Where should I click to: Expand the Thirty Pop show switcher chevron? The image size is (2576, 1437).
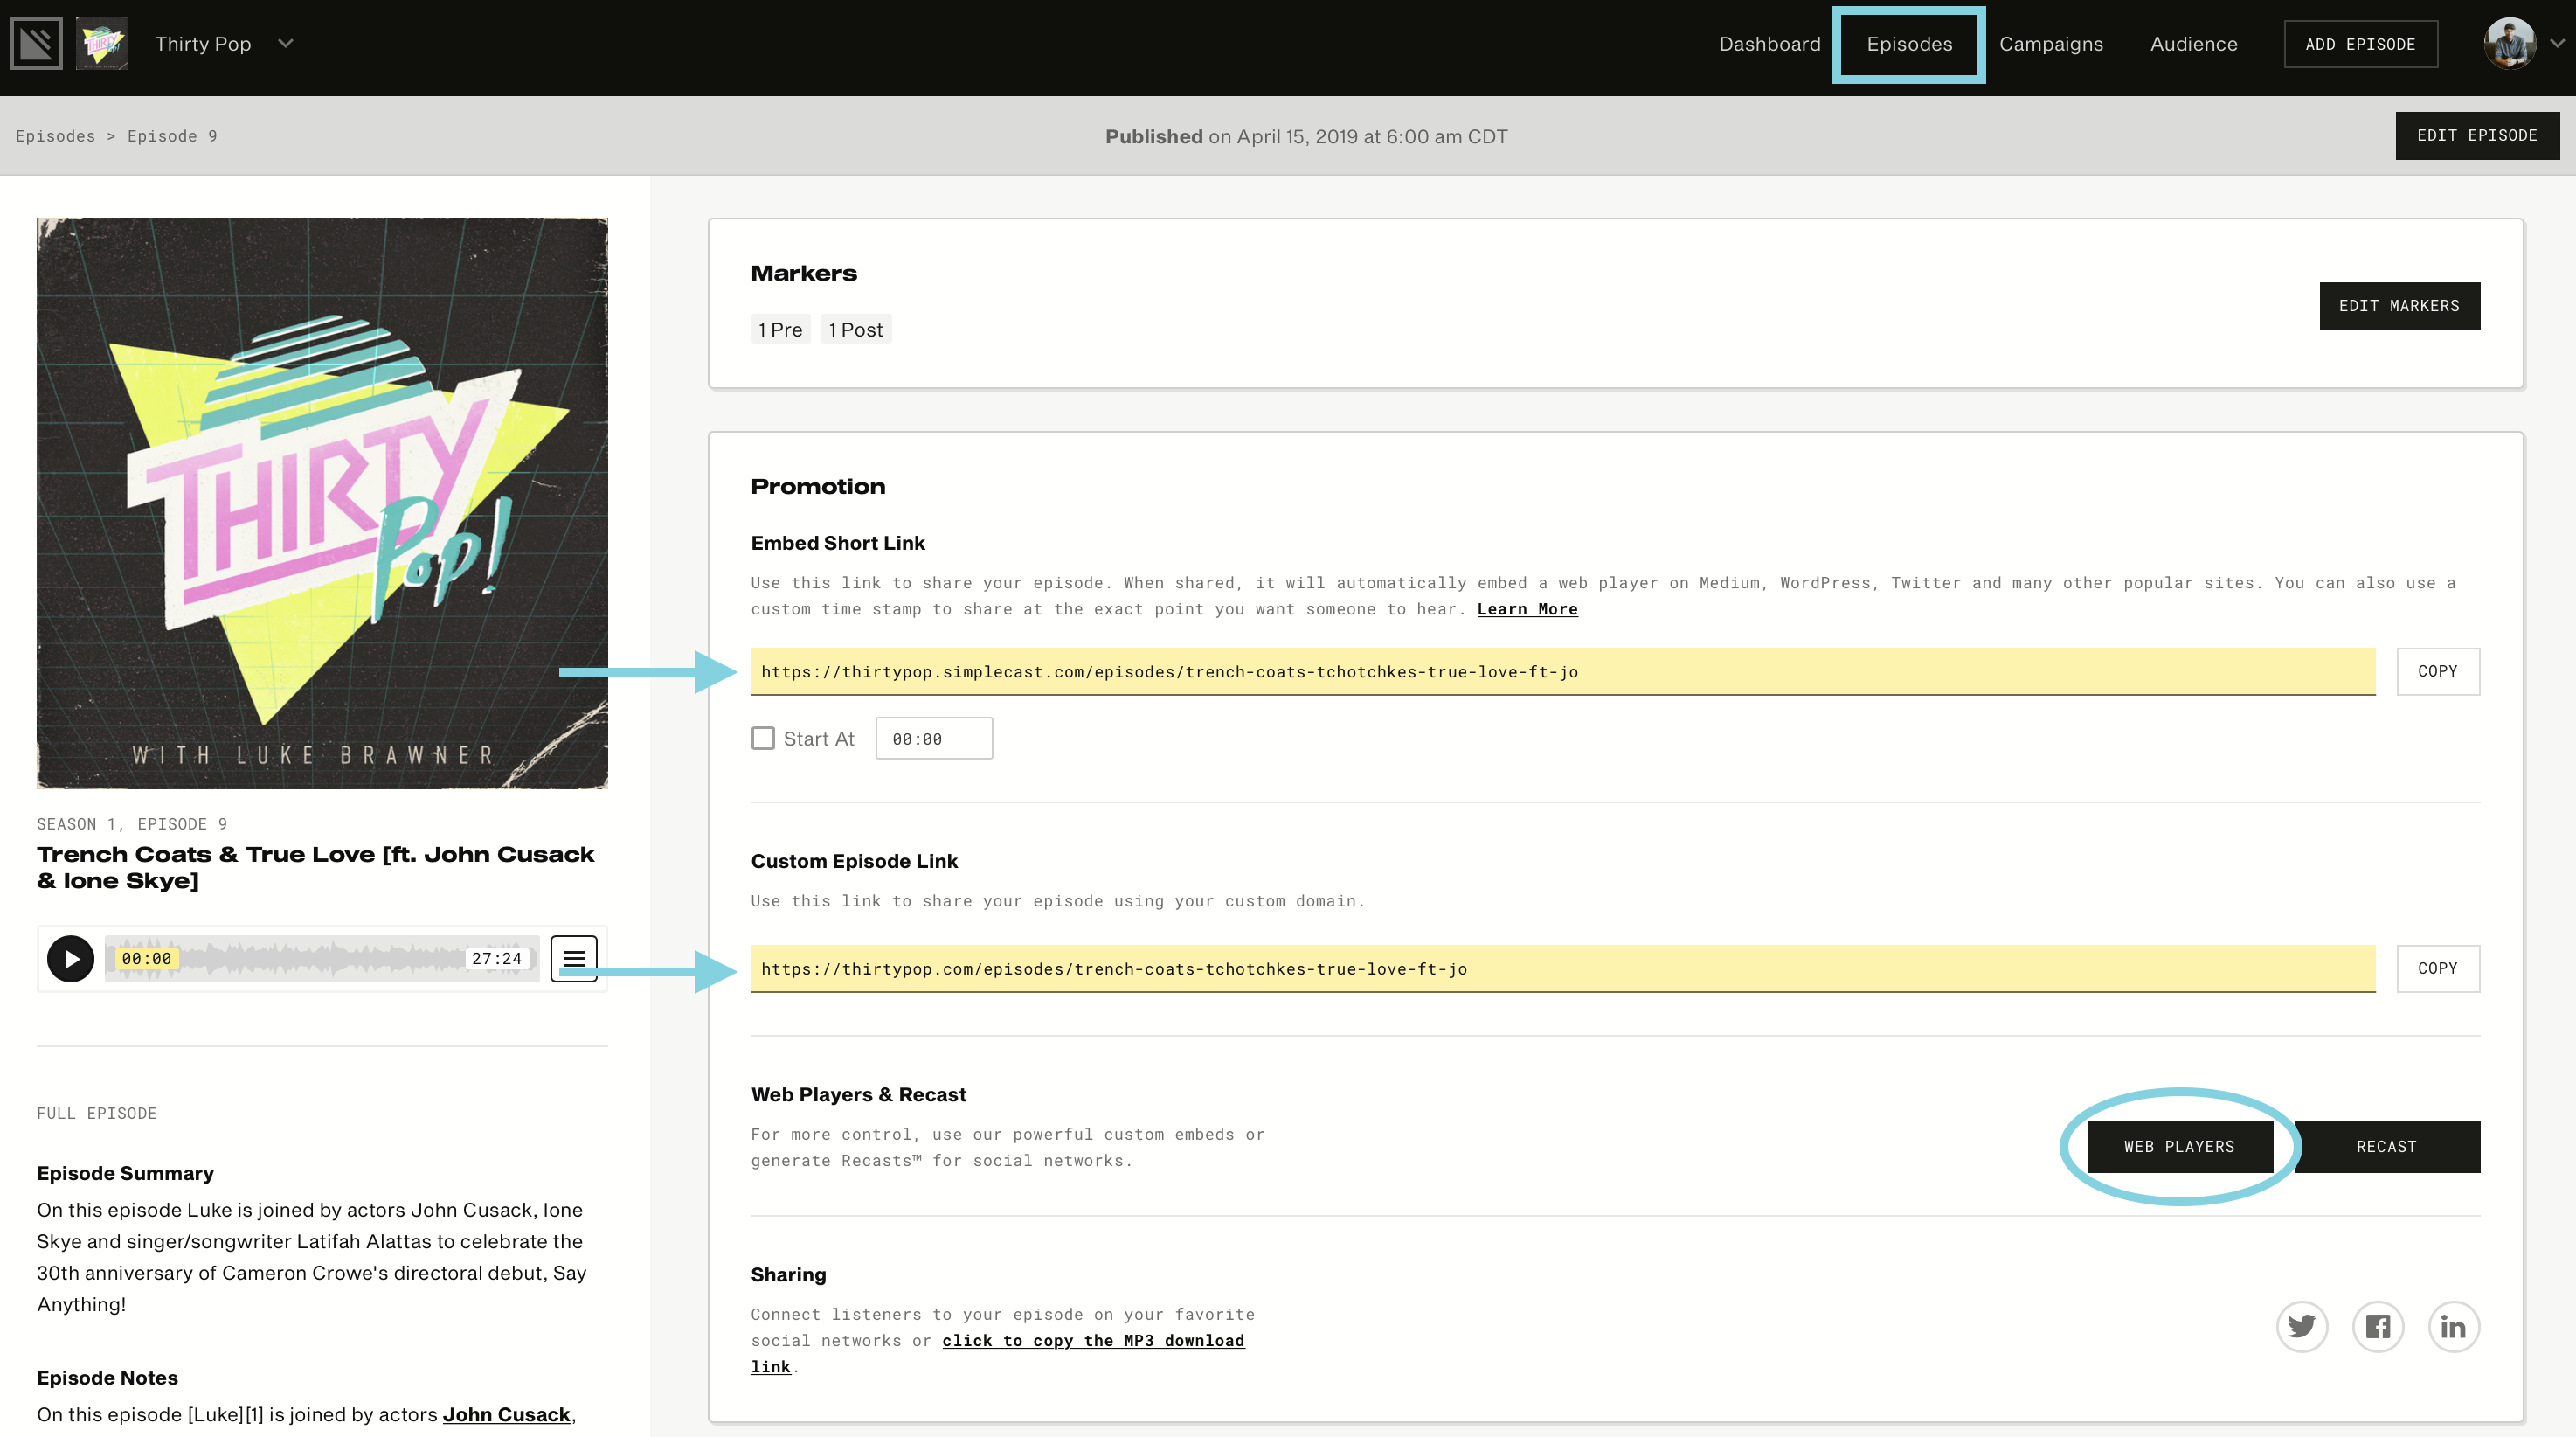tap(285, 44)
